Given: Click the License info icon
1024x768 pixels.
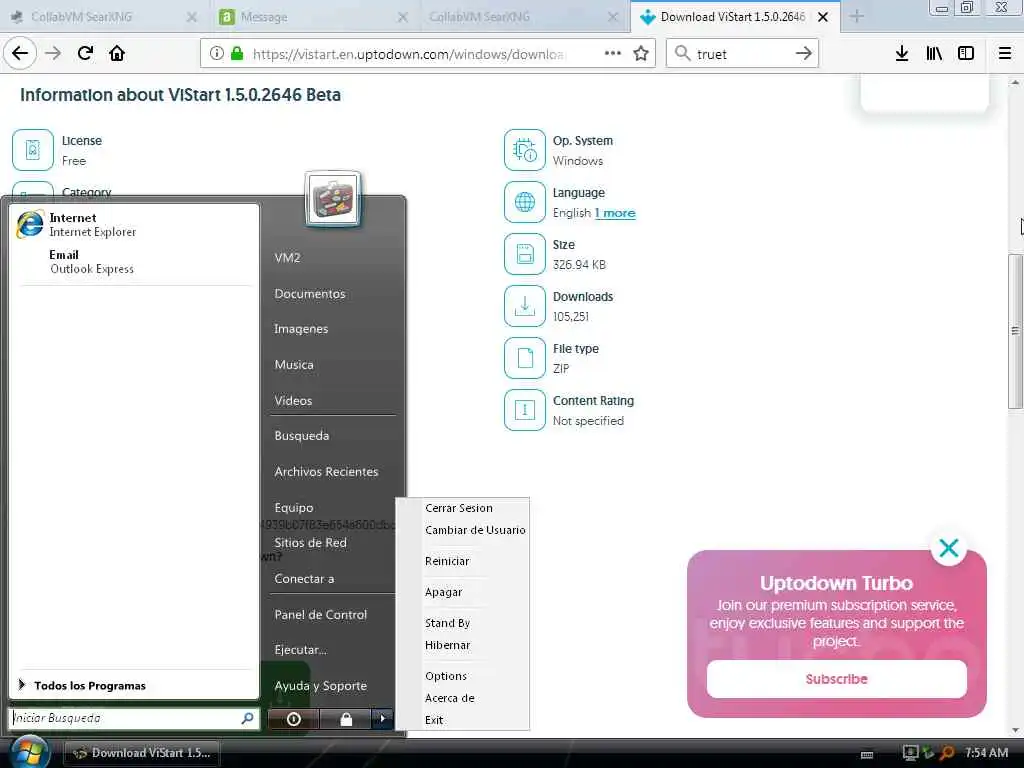Looking at the screenshot, I should tap(32, 150).
